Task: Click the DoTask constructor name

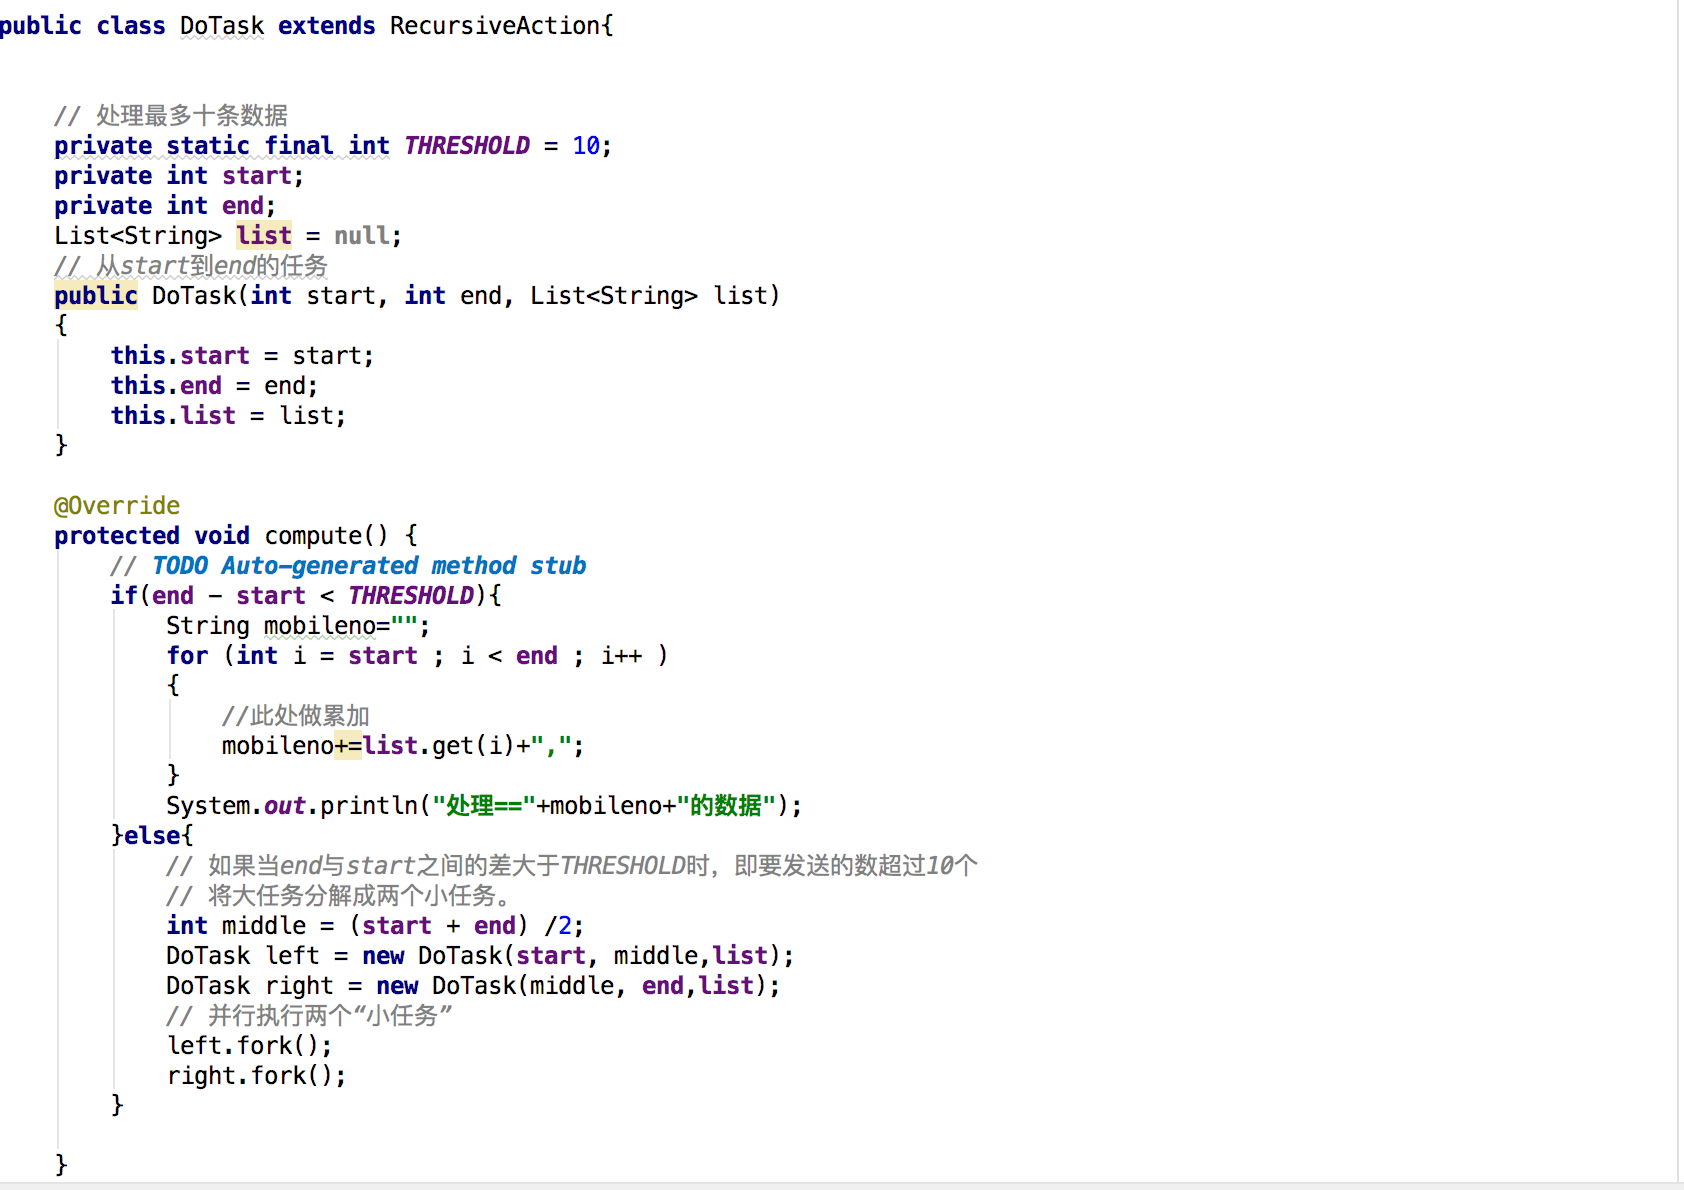Action: pos(194,296)
